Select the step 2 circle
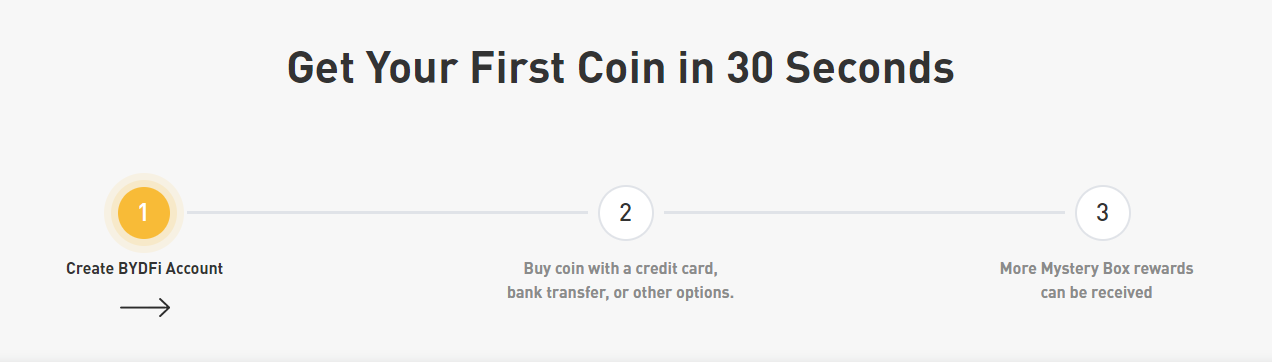This screenshot has width=1272, height=362. tap(626, 212)
